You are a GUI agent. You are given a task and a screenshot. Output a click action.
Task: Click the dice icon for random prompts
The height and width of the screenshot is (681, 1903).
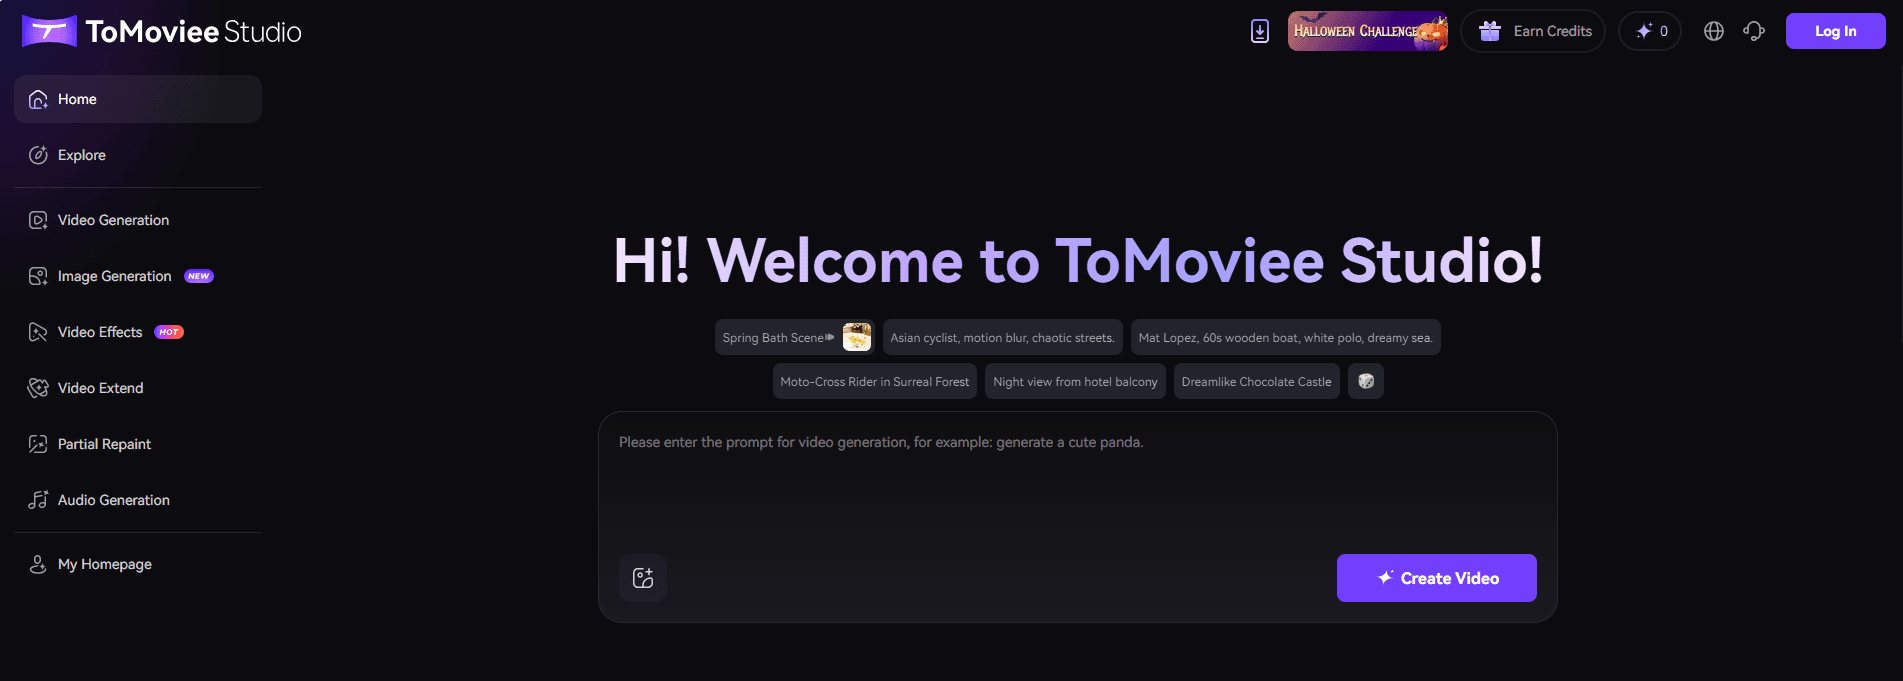click(1366, 381)
